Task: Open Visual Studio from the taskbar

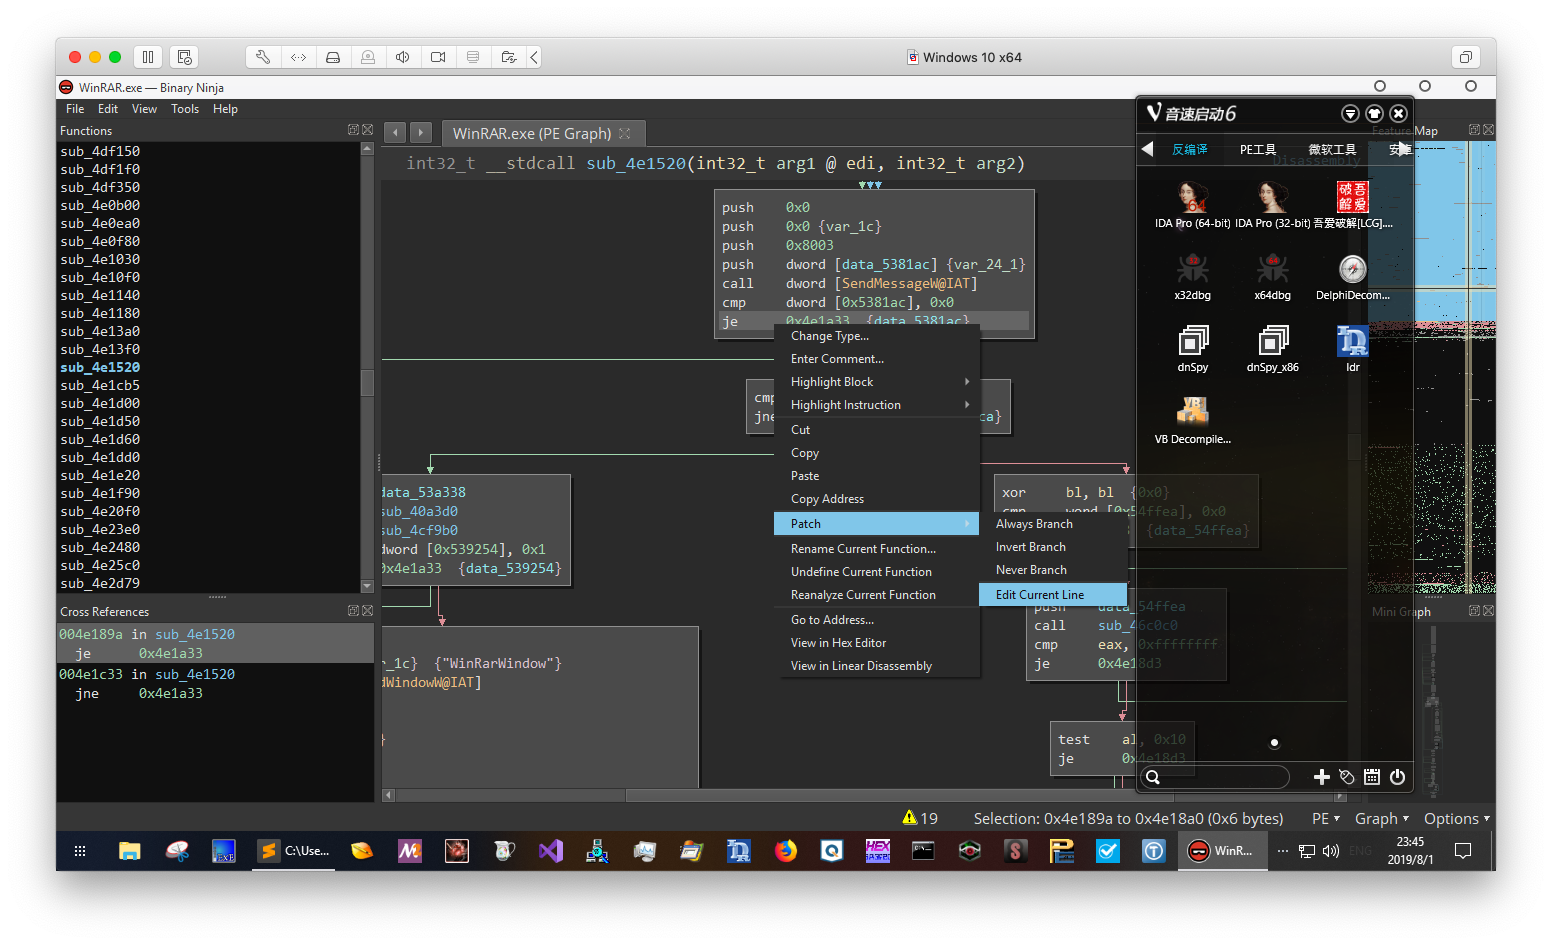Action: coord(551,851)
